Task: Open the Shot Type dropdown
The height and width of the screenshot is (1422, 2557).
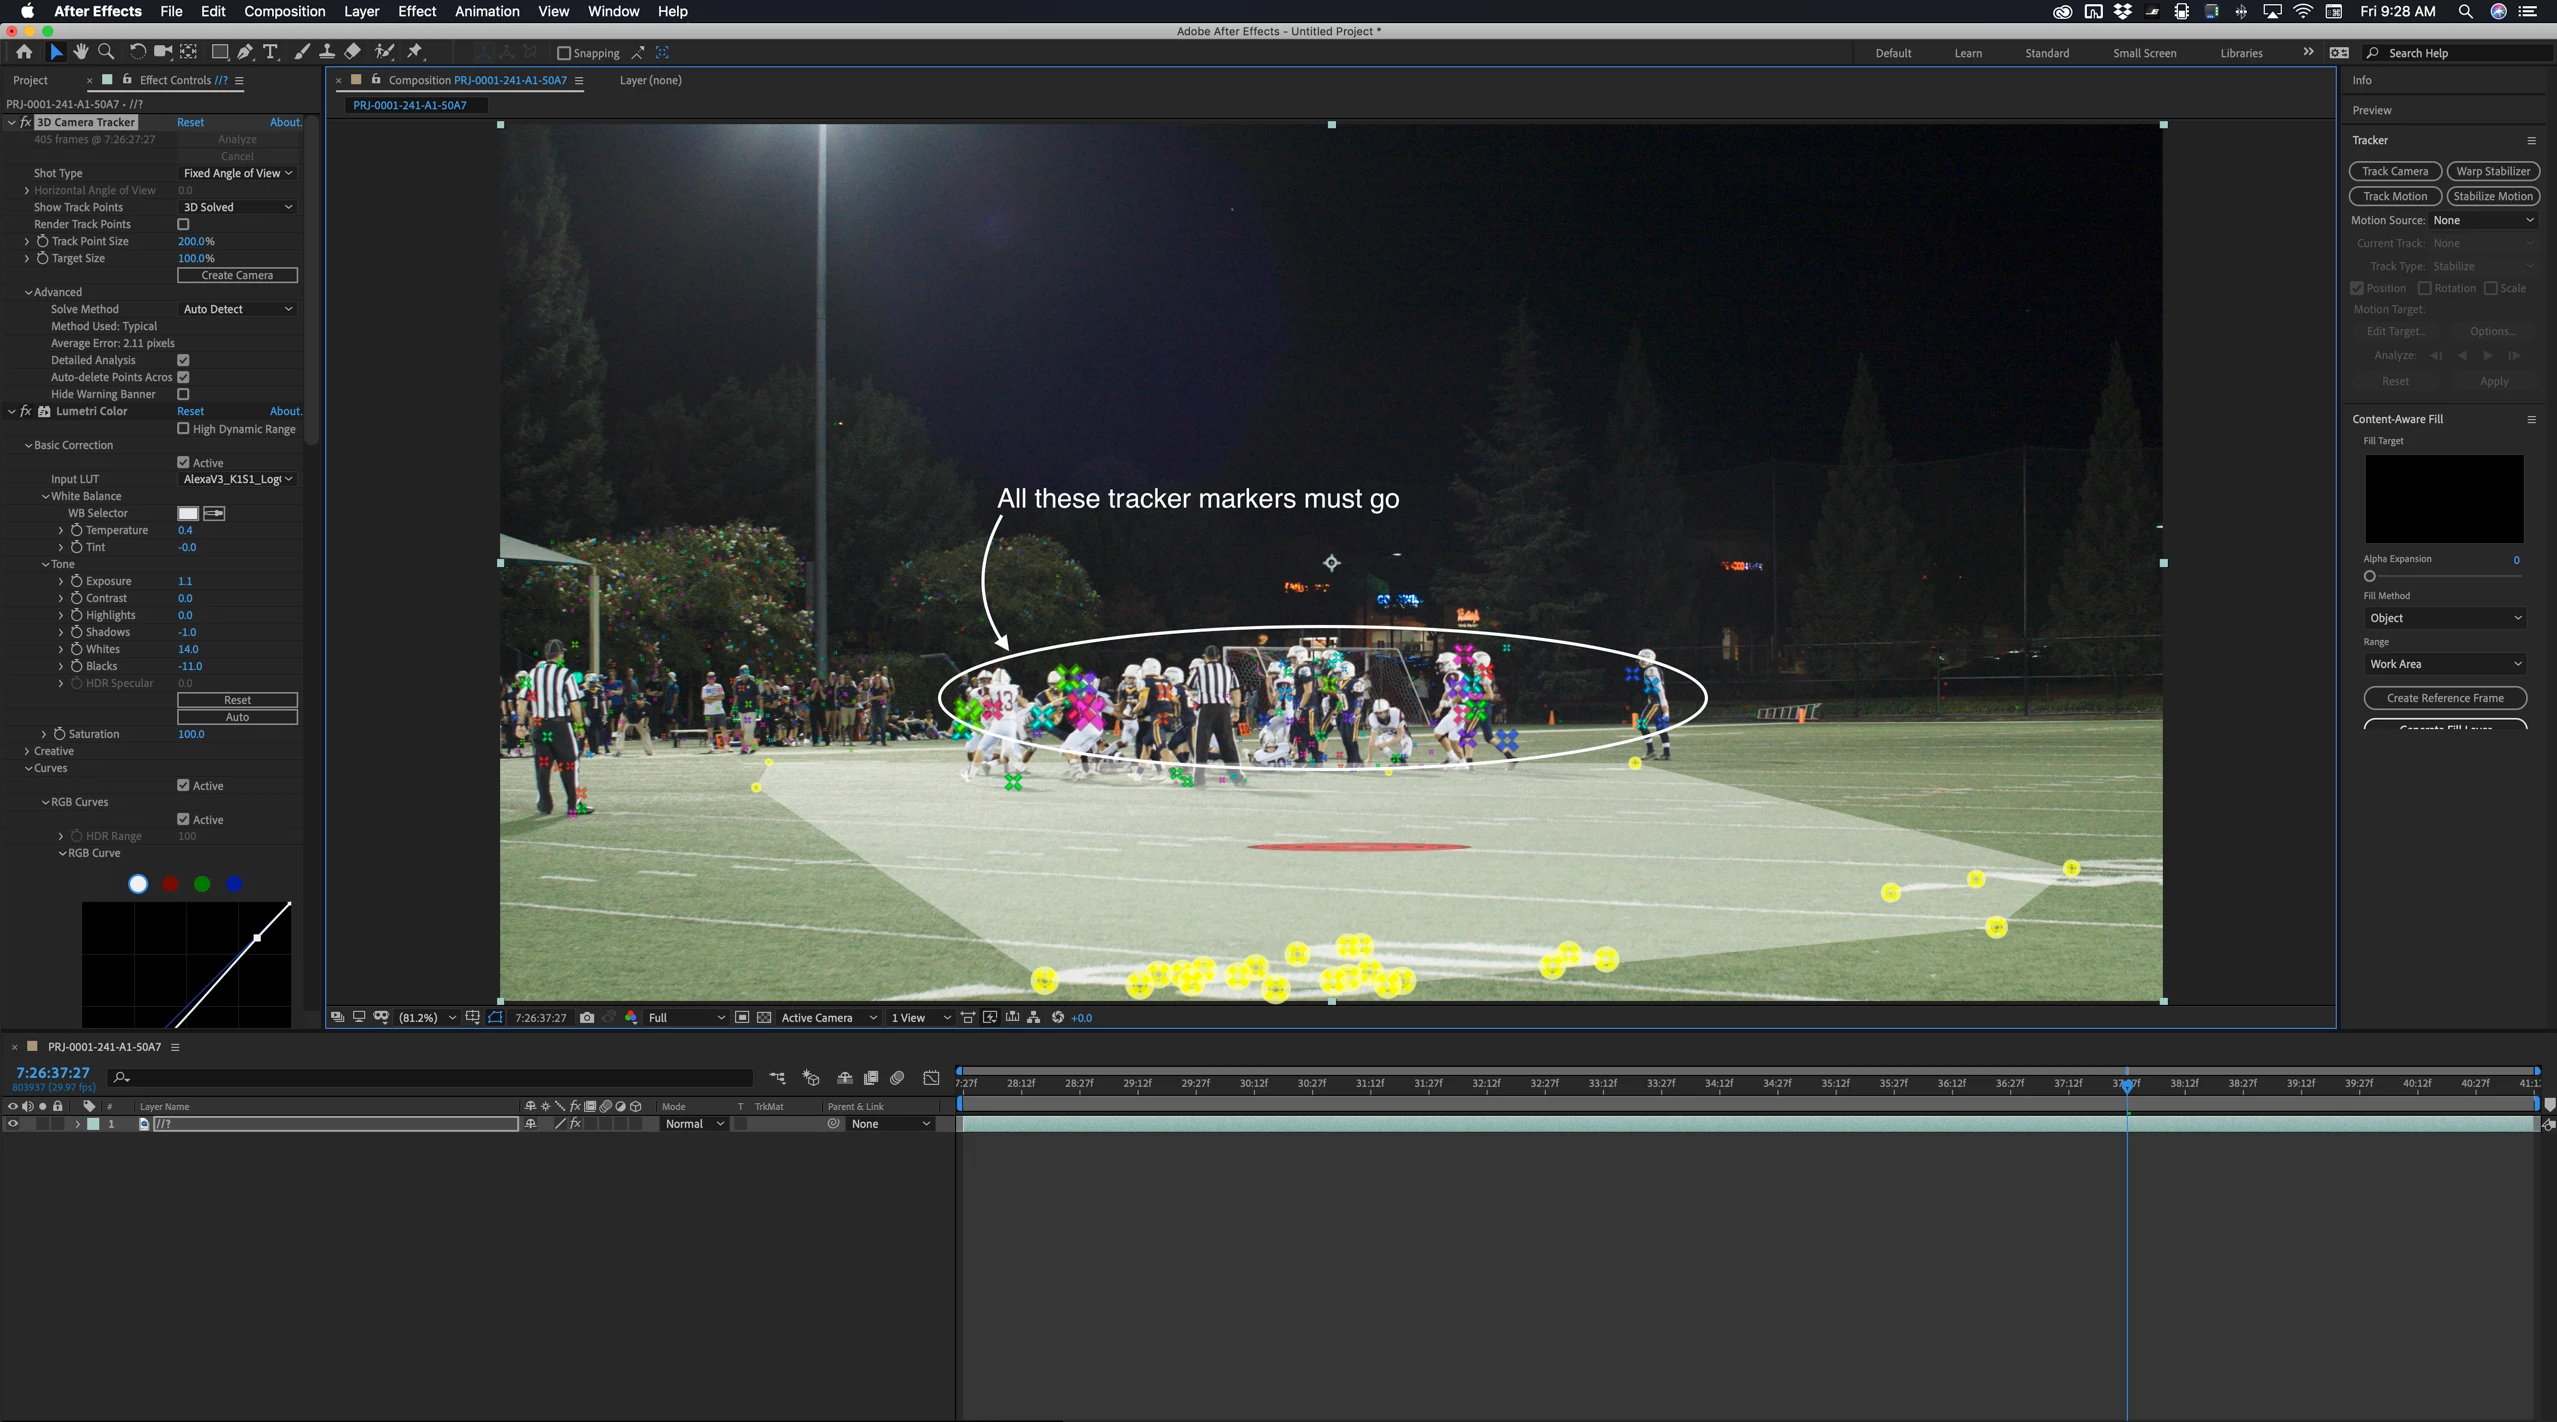Action: pos(237,173)
